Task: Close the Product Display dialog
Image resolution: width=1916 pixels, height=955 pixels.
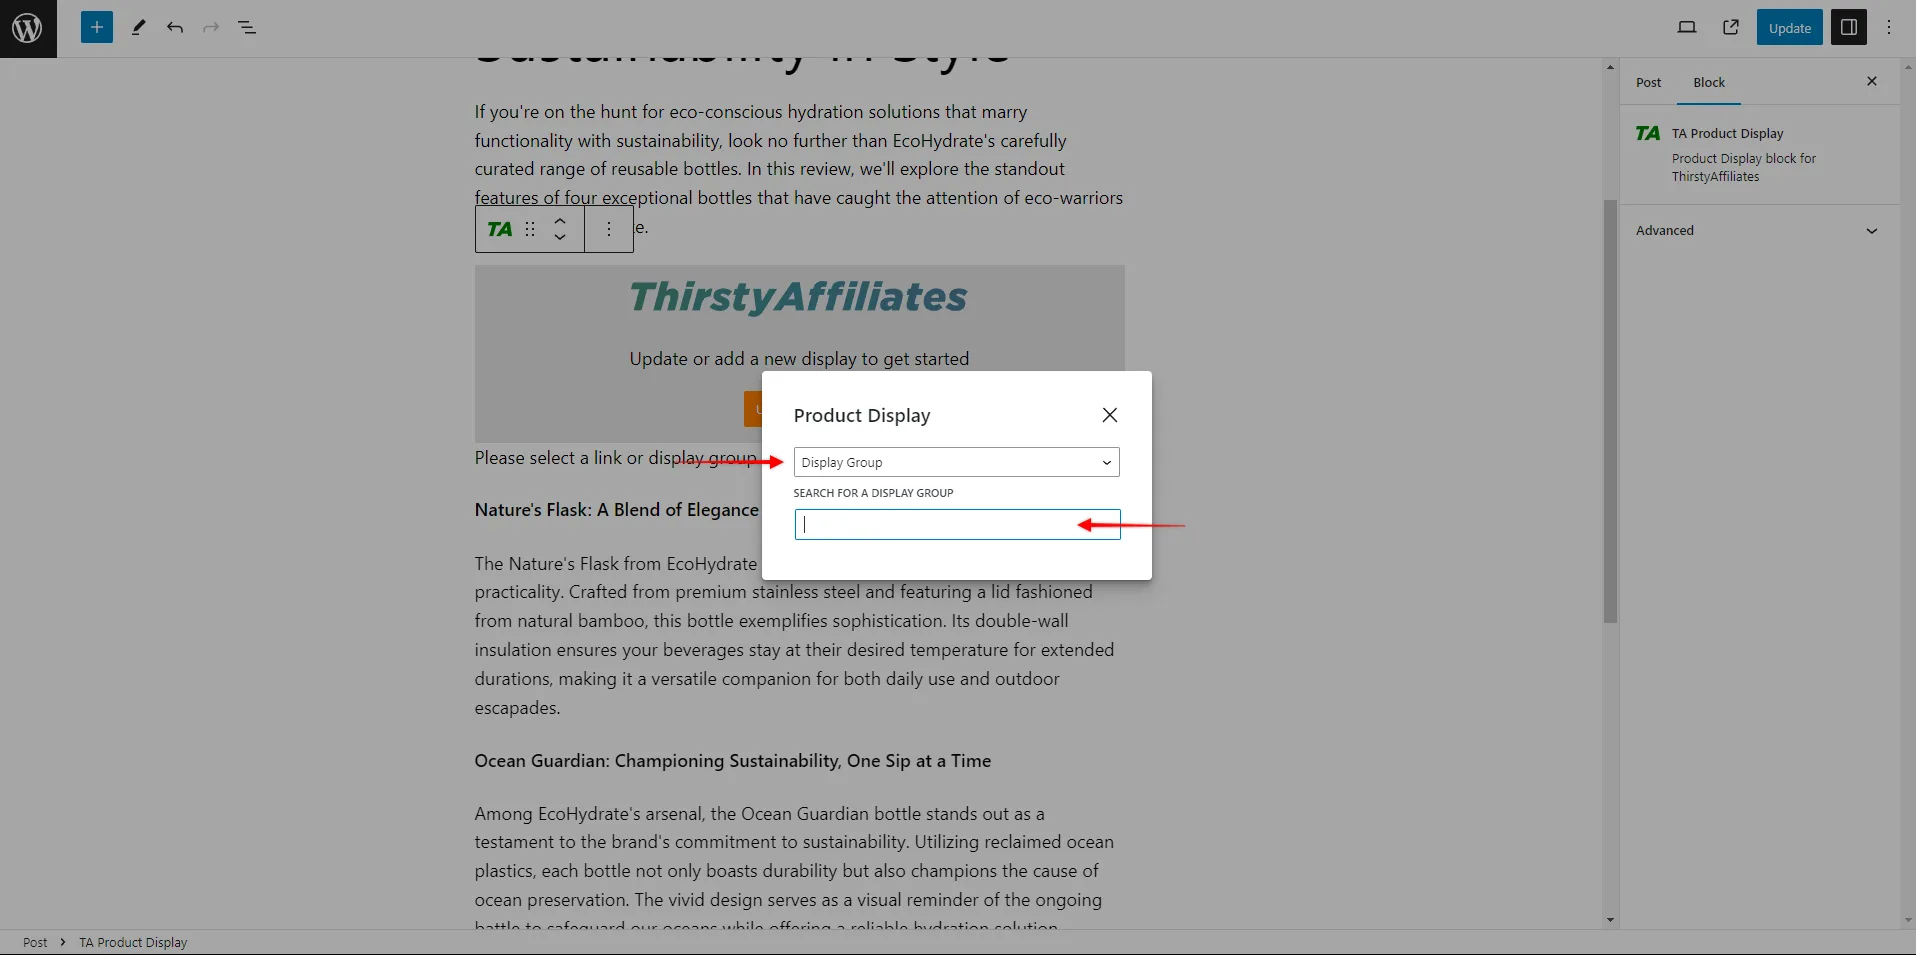Action: [x=1109, y=415]
